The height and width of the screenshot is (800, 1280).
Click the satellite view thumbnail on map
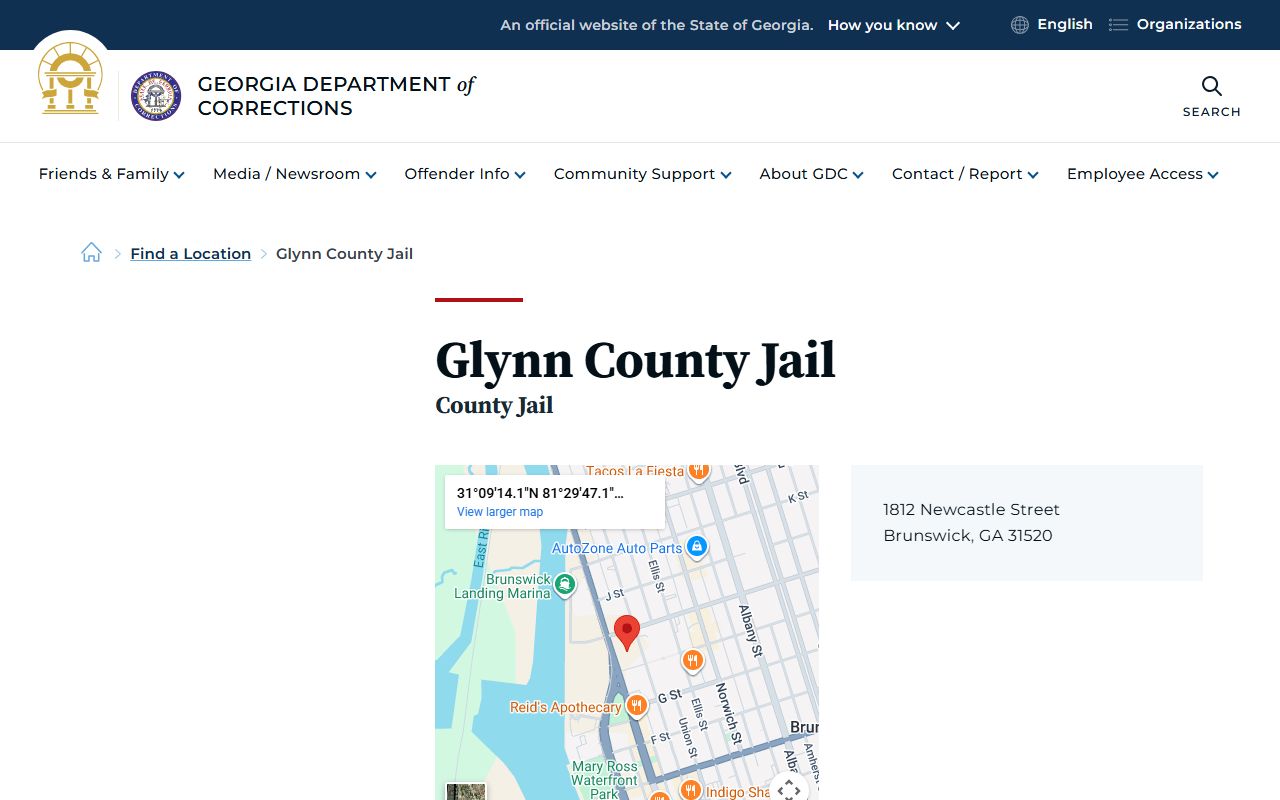466,791
